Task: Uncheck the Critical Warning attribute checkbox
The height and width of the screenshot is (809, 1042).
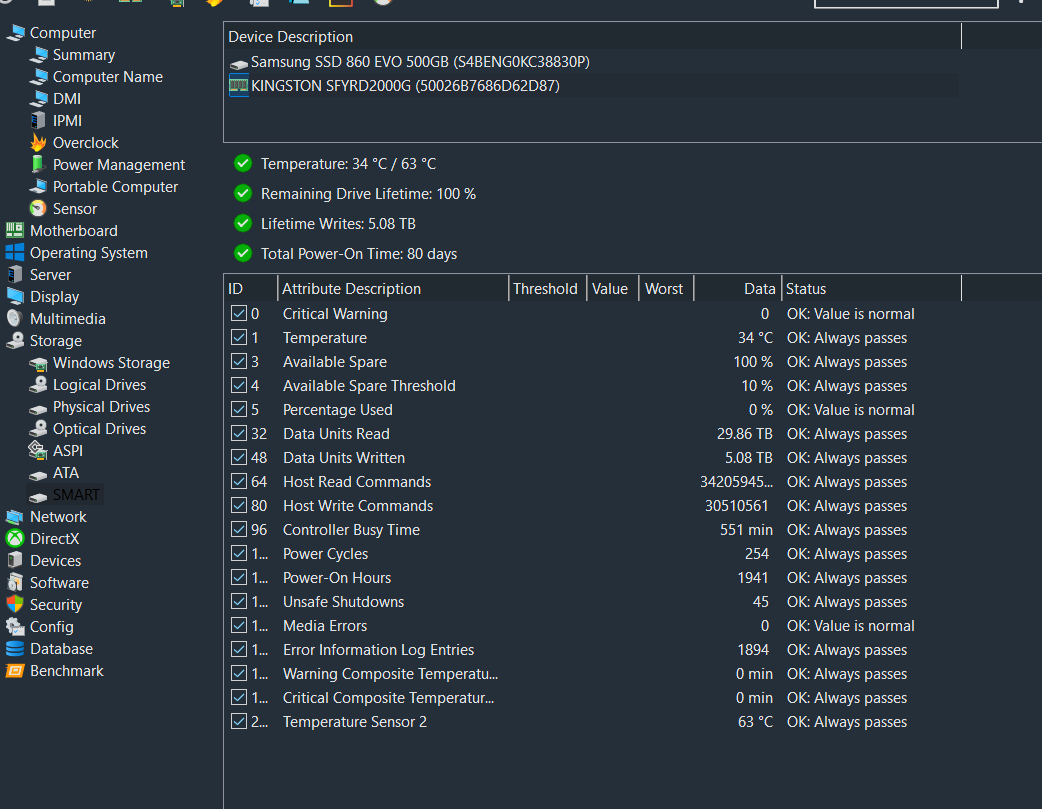Action: (x=239, y=313)
